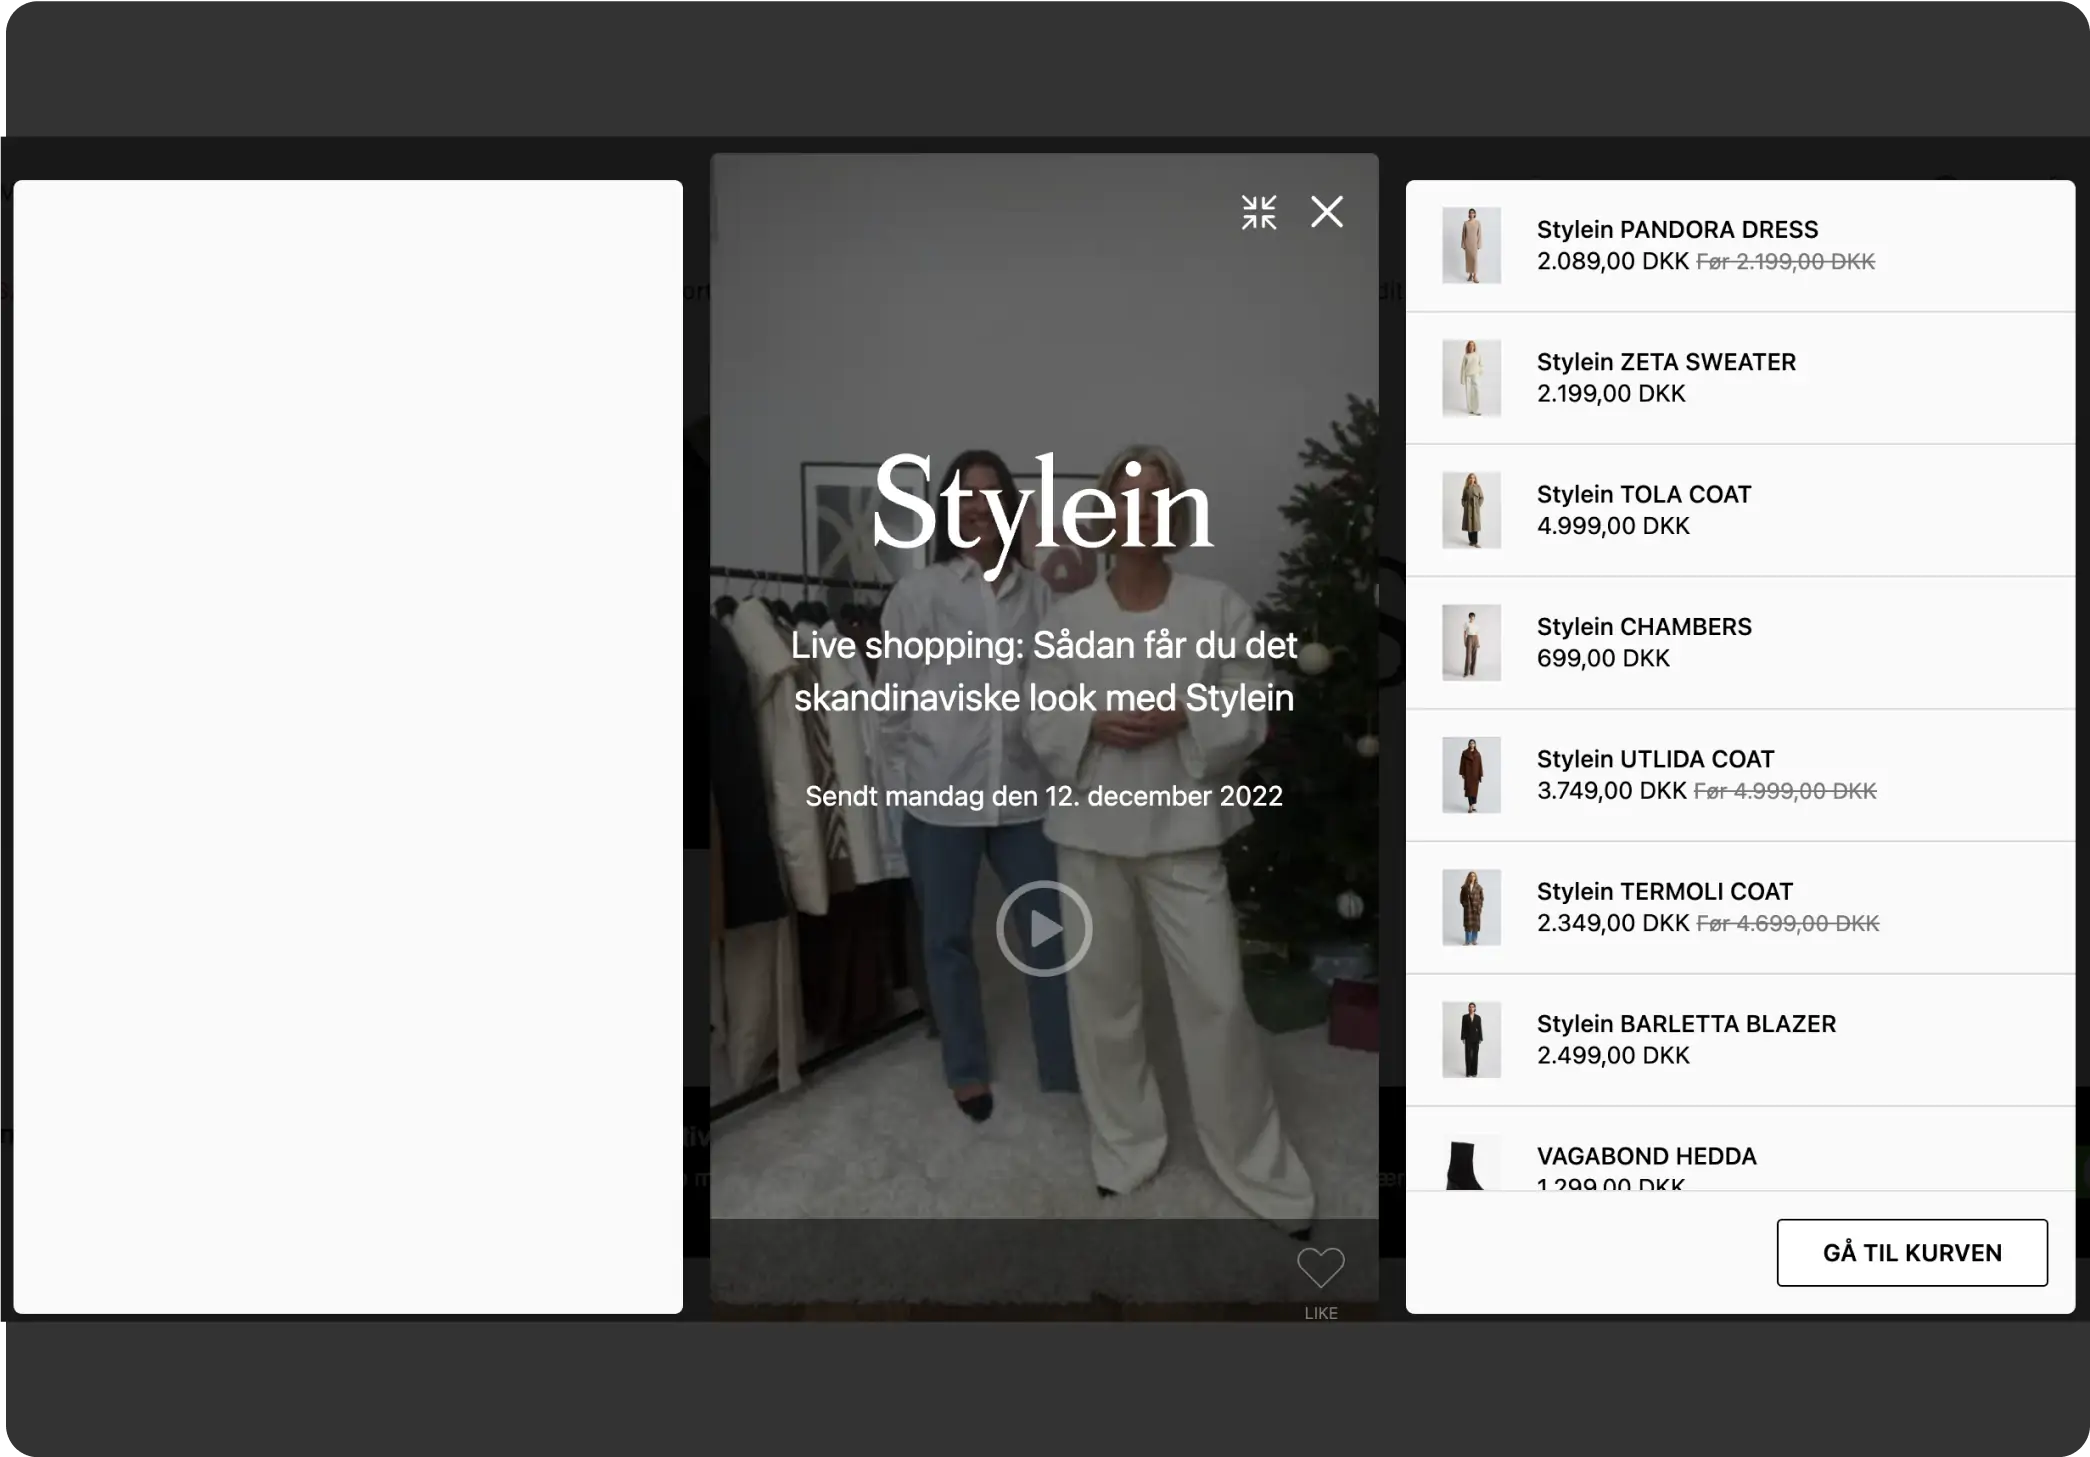Select 'Stylein ZETA SWEATER' product title
The image size is (2090, 1457).
tap(1666, 362)
